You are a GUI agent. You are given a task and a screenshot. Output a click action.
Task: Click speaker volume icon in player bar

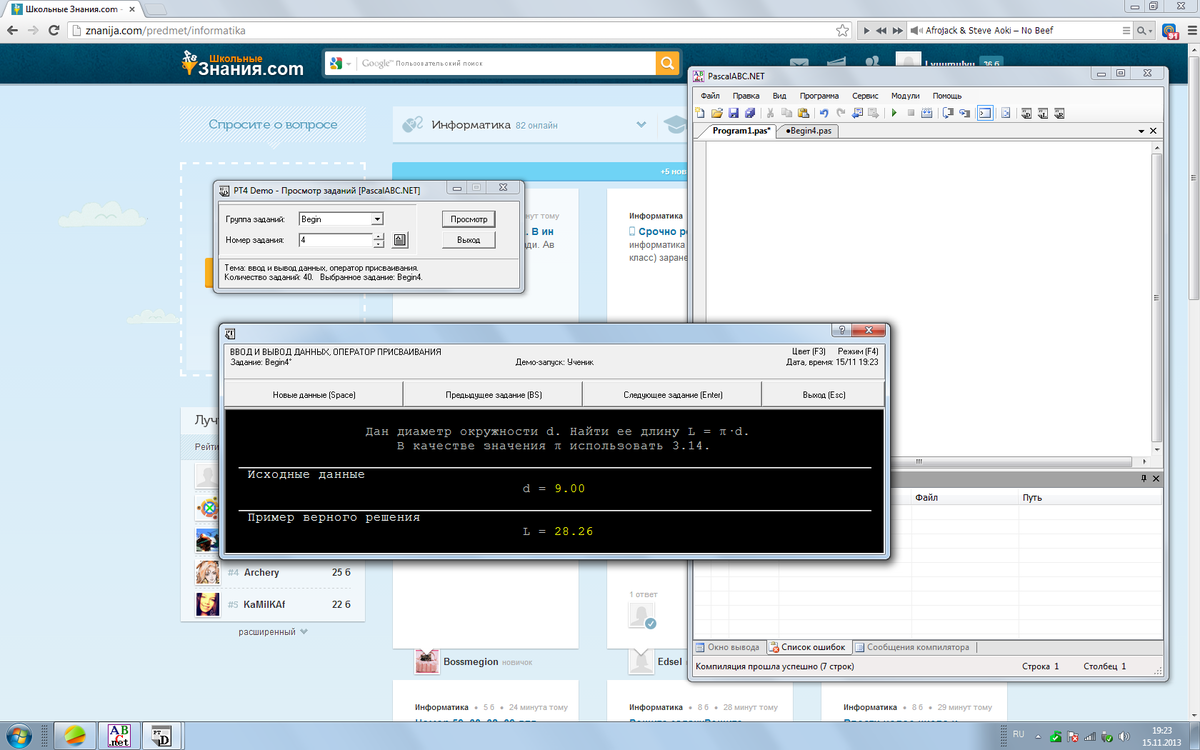[x=915, y=30]
